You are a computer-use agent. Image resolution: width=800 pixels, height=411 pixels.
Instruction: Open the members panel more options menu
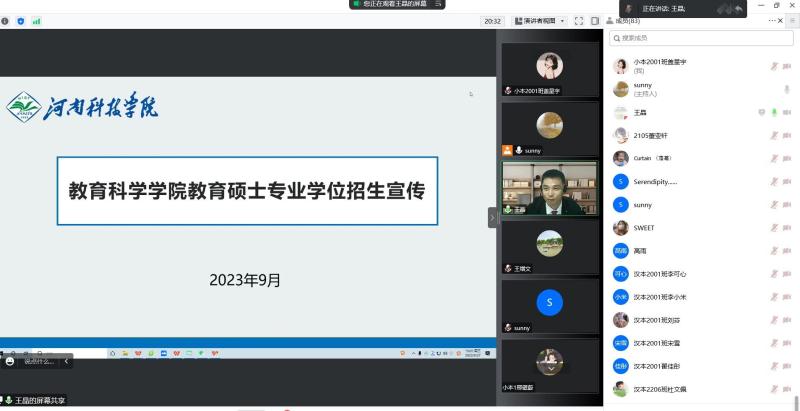point(771,21)
